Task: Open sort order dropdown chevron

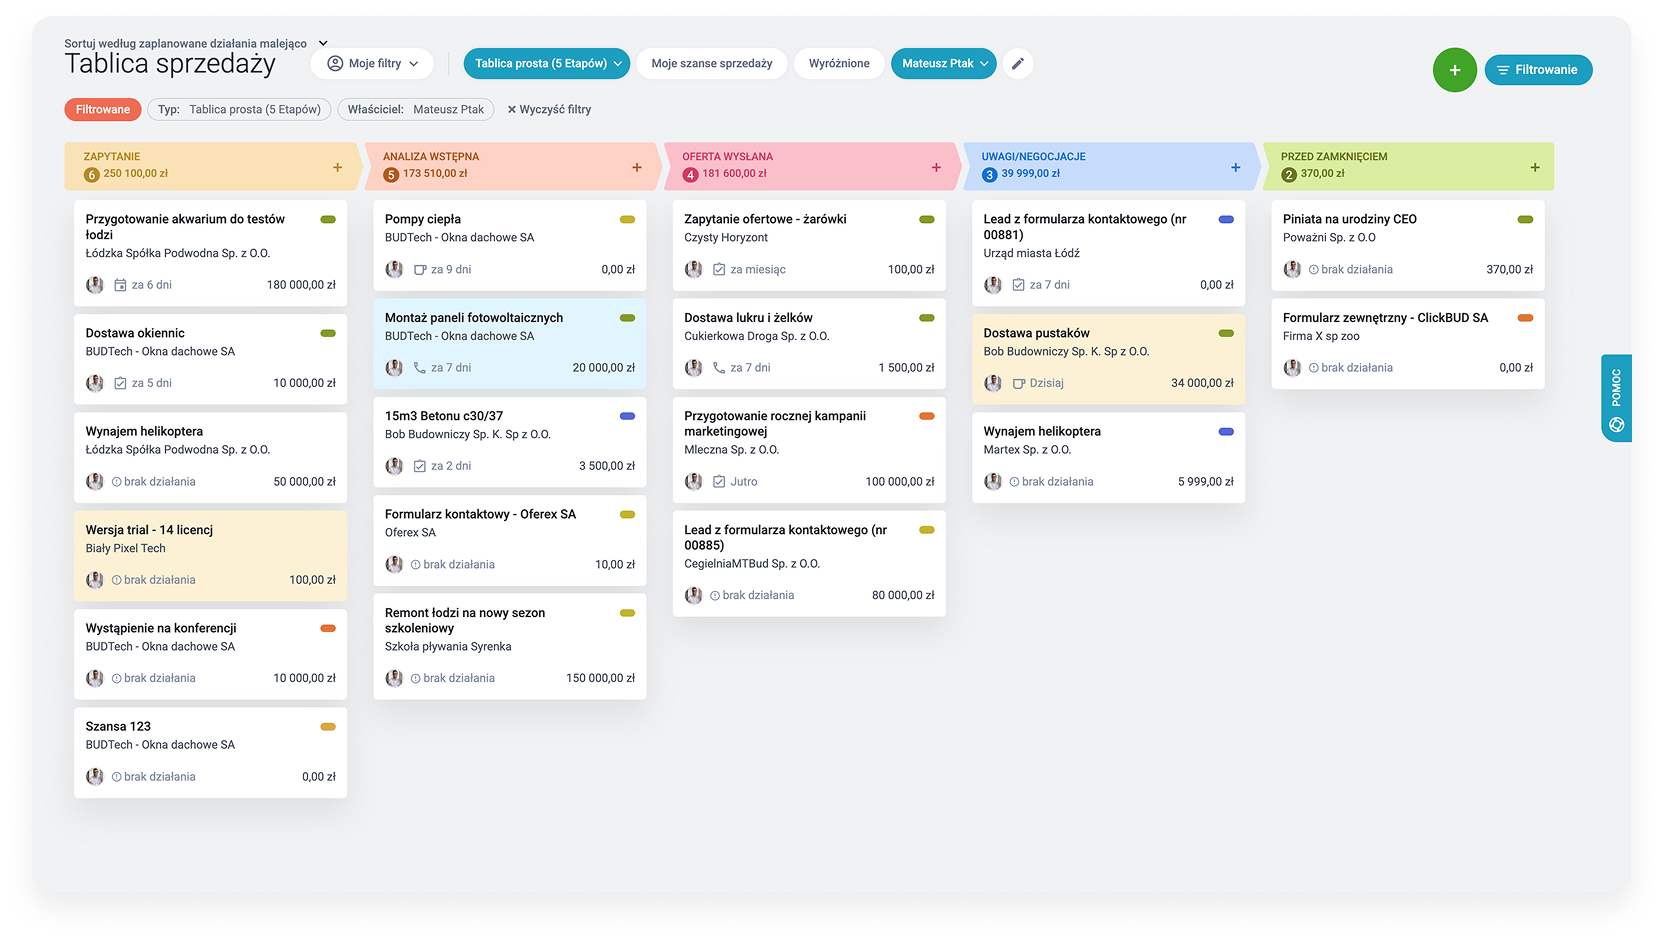Action: tap(323, 43)
